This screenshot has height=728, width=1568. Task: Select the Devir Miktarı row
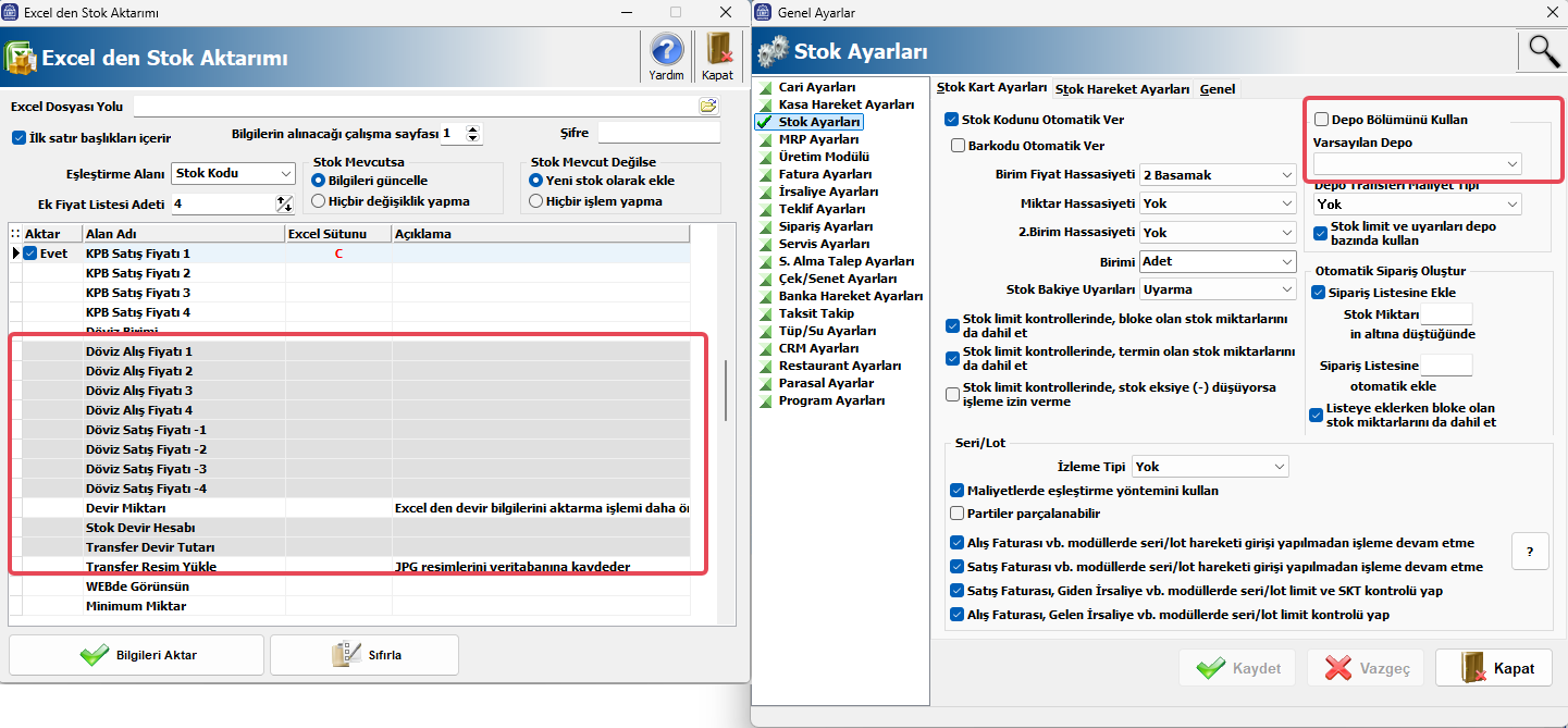(349, 509)
